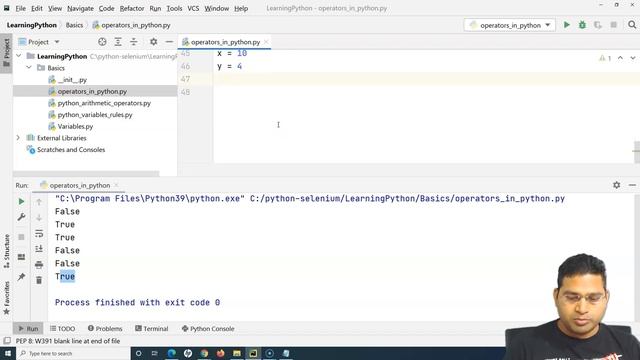Open the Terminal tool window
The image size is (640, 360).
(x=151, y=329)
